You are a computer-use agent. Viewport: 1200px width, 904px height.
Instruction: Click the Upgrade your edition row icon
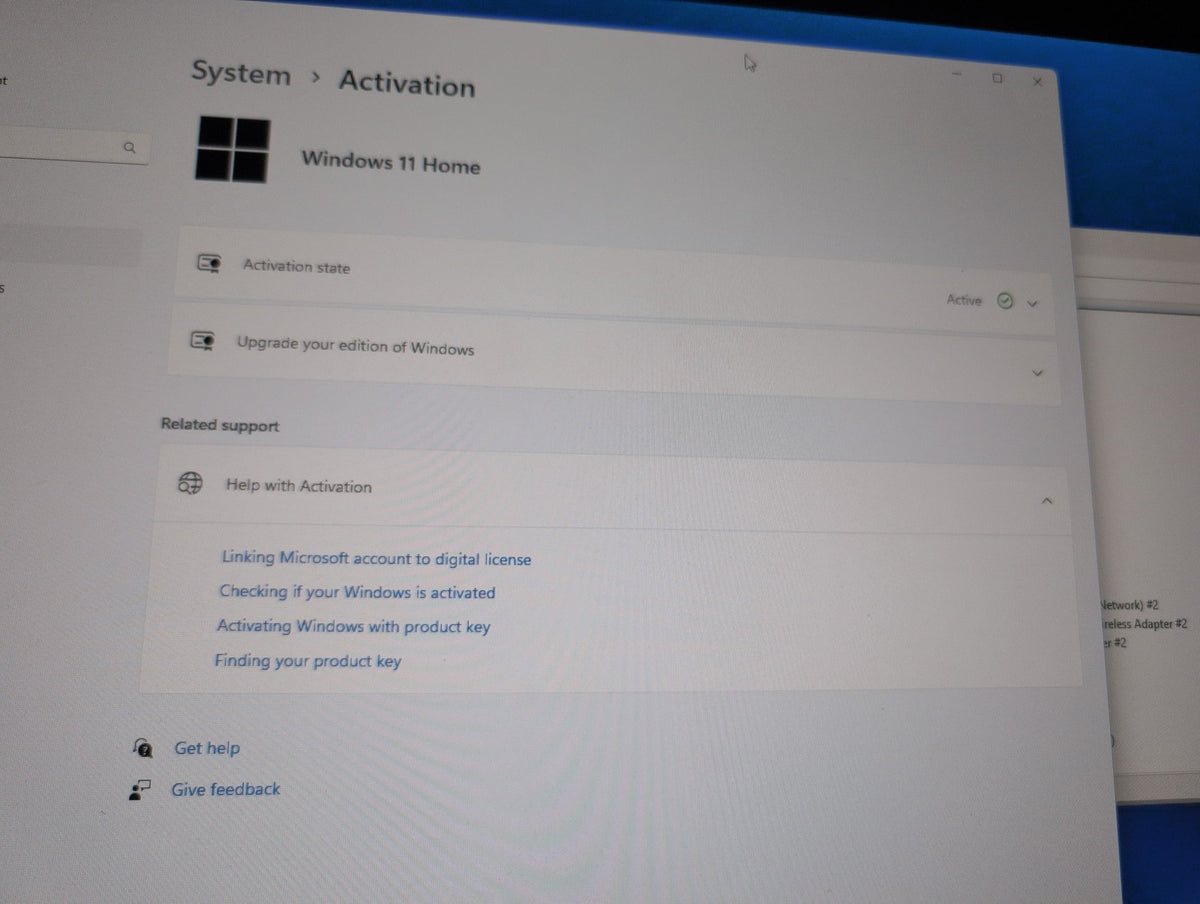(203, 342)
